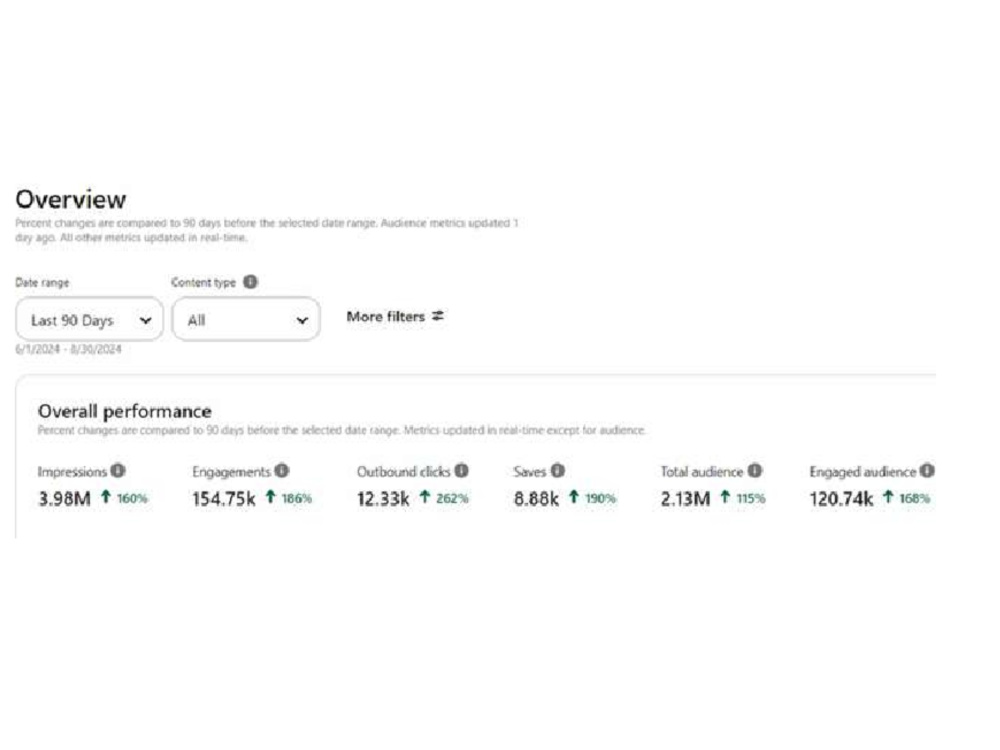
Task: Click the 12.33k outbound clicks value
Action: coord(383,498)
